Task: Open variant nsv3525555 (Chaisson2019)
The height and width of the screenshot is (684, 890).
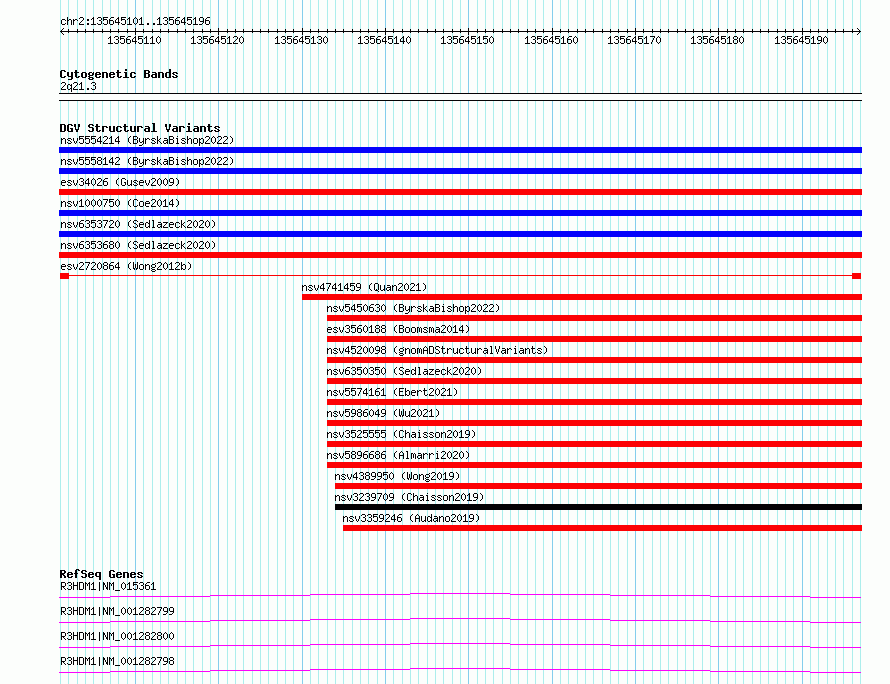Action: (401, 434)
